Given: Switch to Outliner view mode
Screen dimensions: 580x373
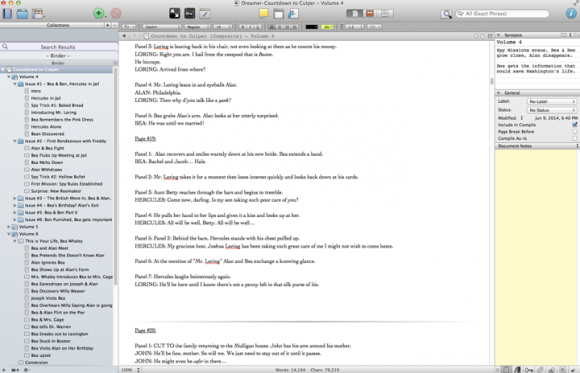Looking at the screenshot, I should pyautogui.click(x=385, y=14).
